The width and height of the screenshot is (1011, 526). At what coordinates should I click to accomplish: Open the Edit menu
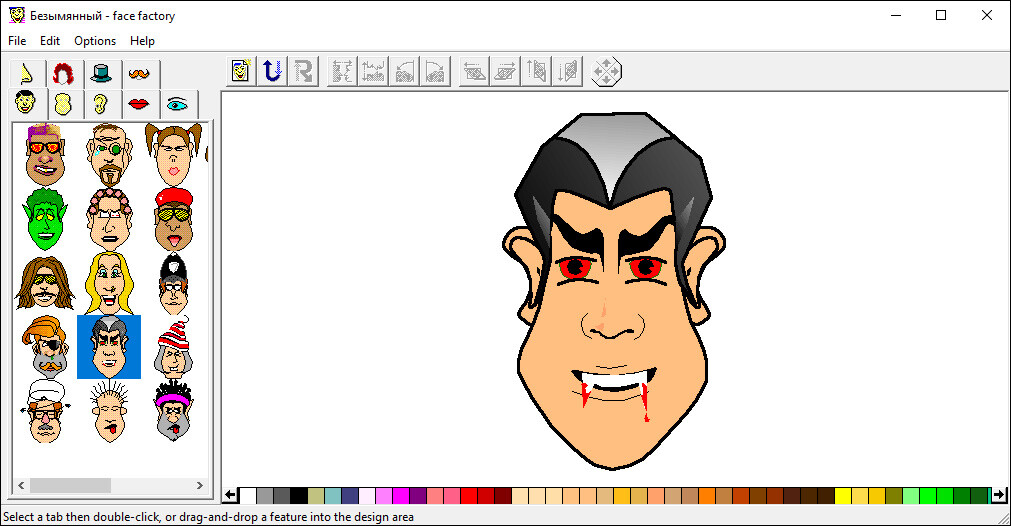(x=50, y=41)
